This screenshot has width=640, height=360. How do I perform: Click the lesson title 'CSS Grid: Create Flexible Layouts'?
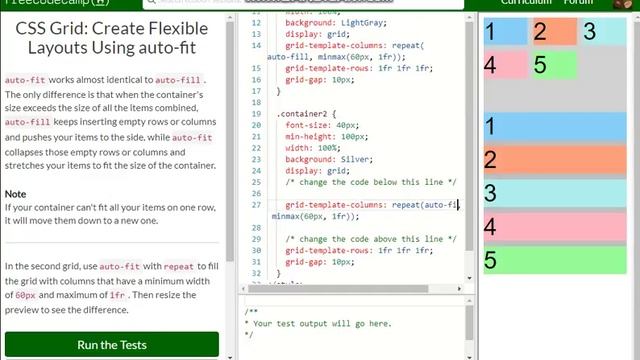[112, 38]
